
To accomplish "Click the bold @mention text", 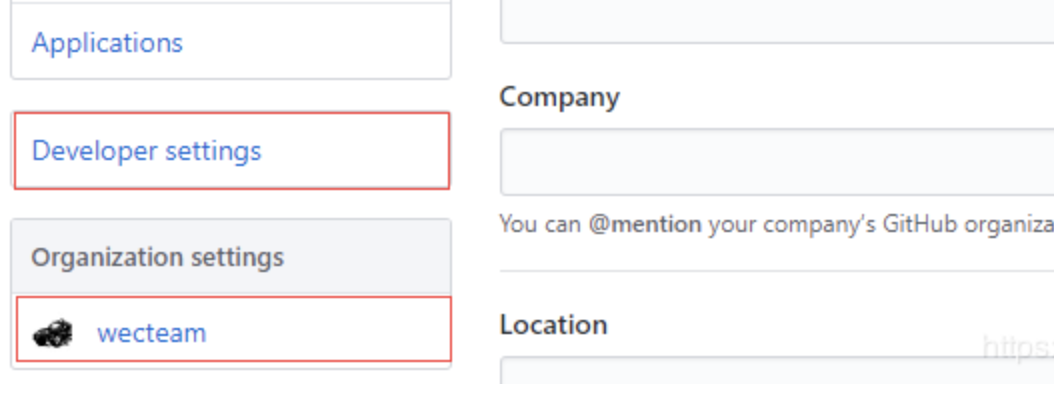I will coord(645,224).
